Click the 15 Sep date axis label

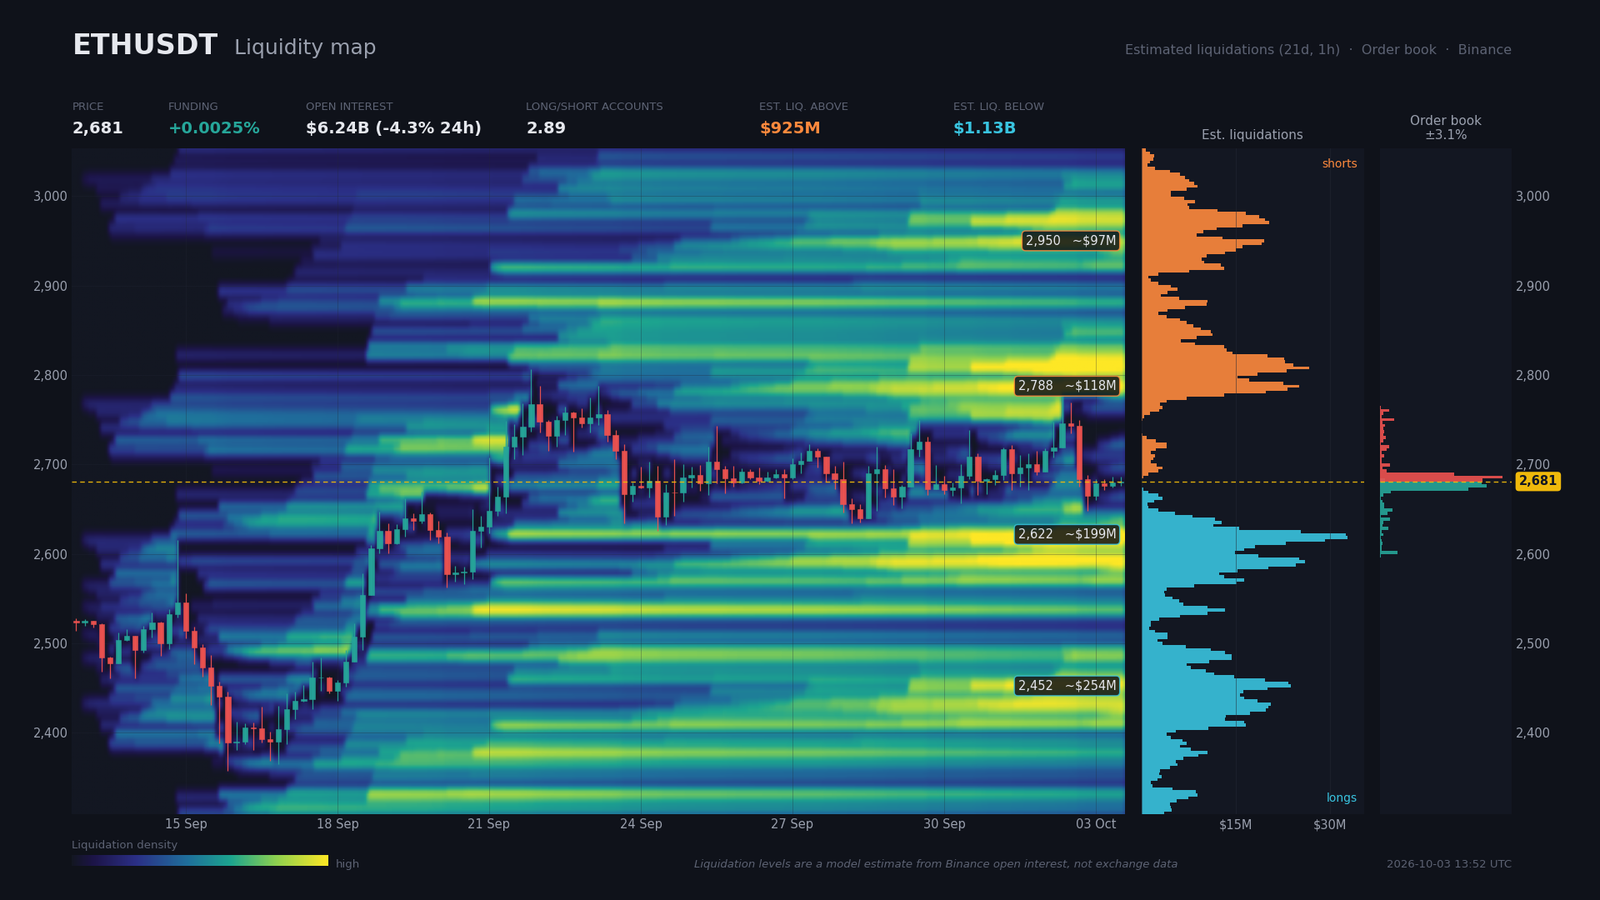tap(186, 824)
